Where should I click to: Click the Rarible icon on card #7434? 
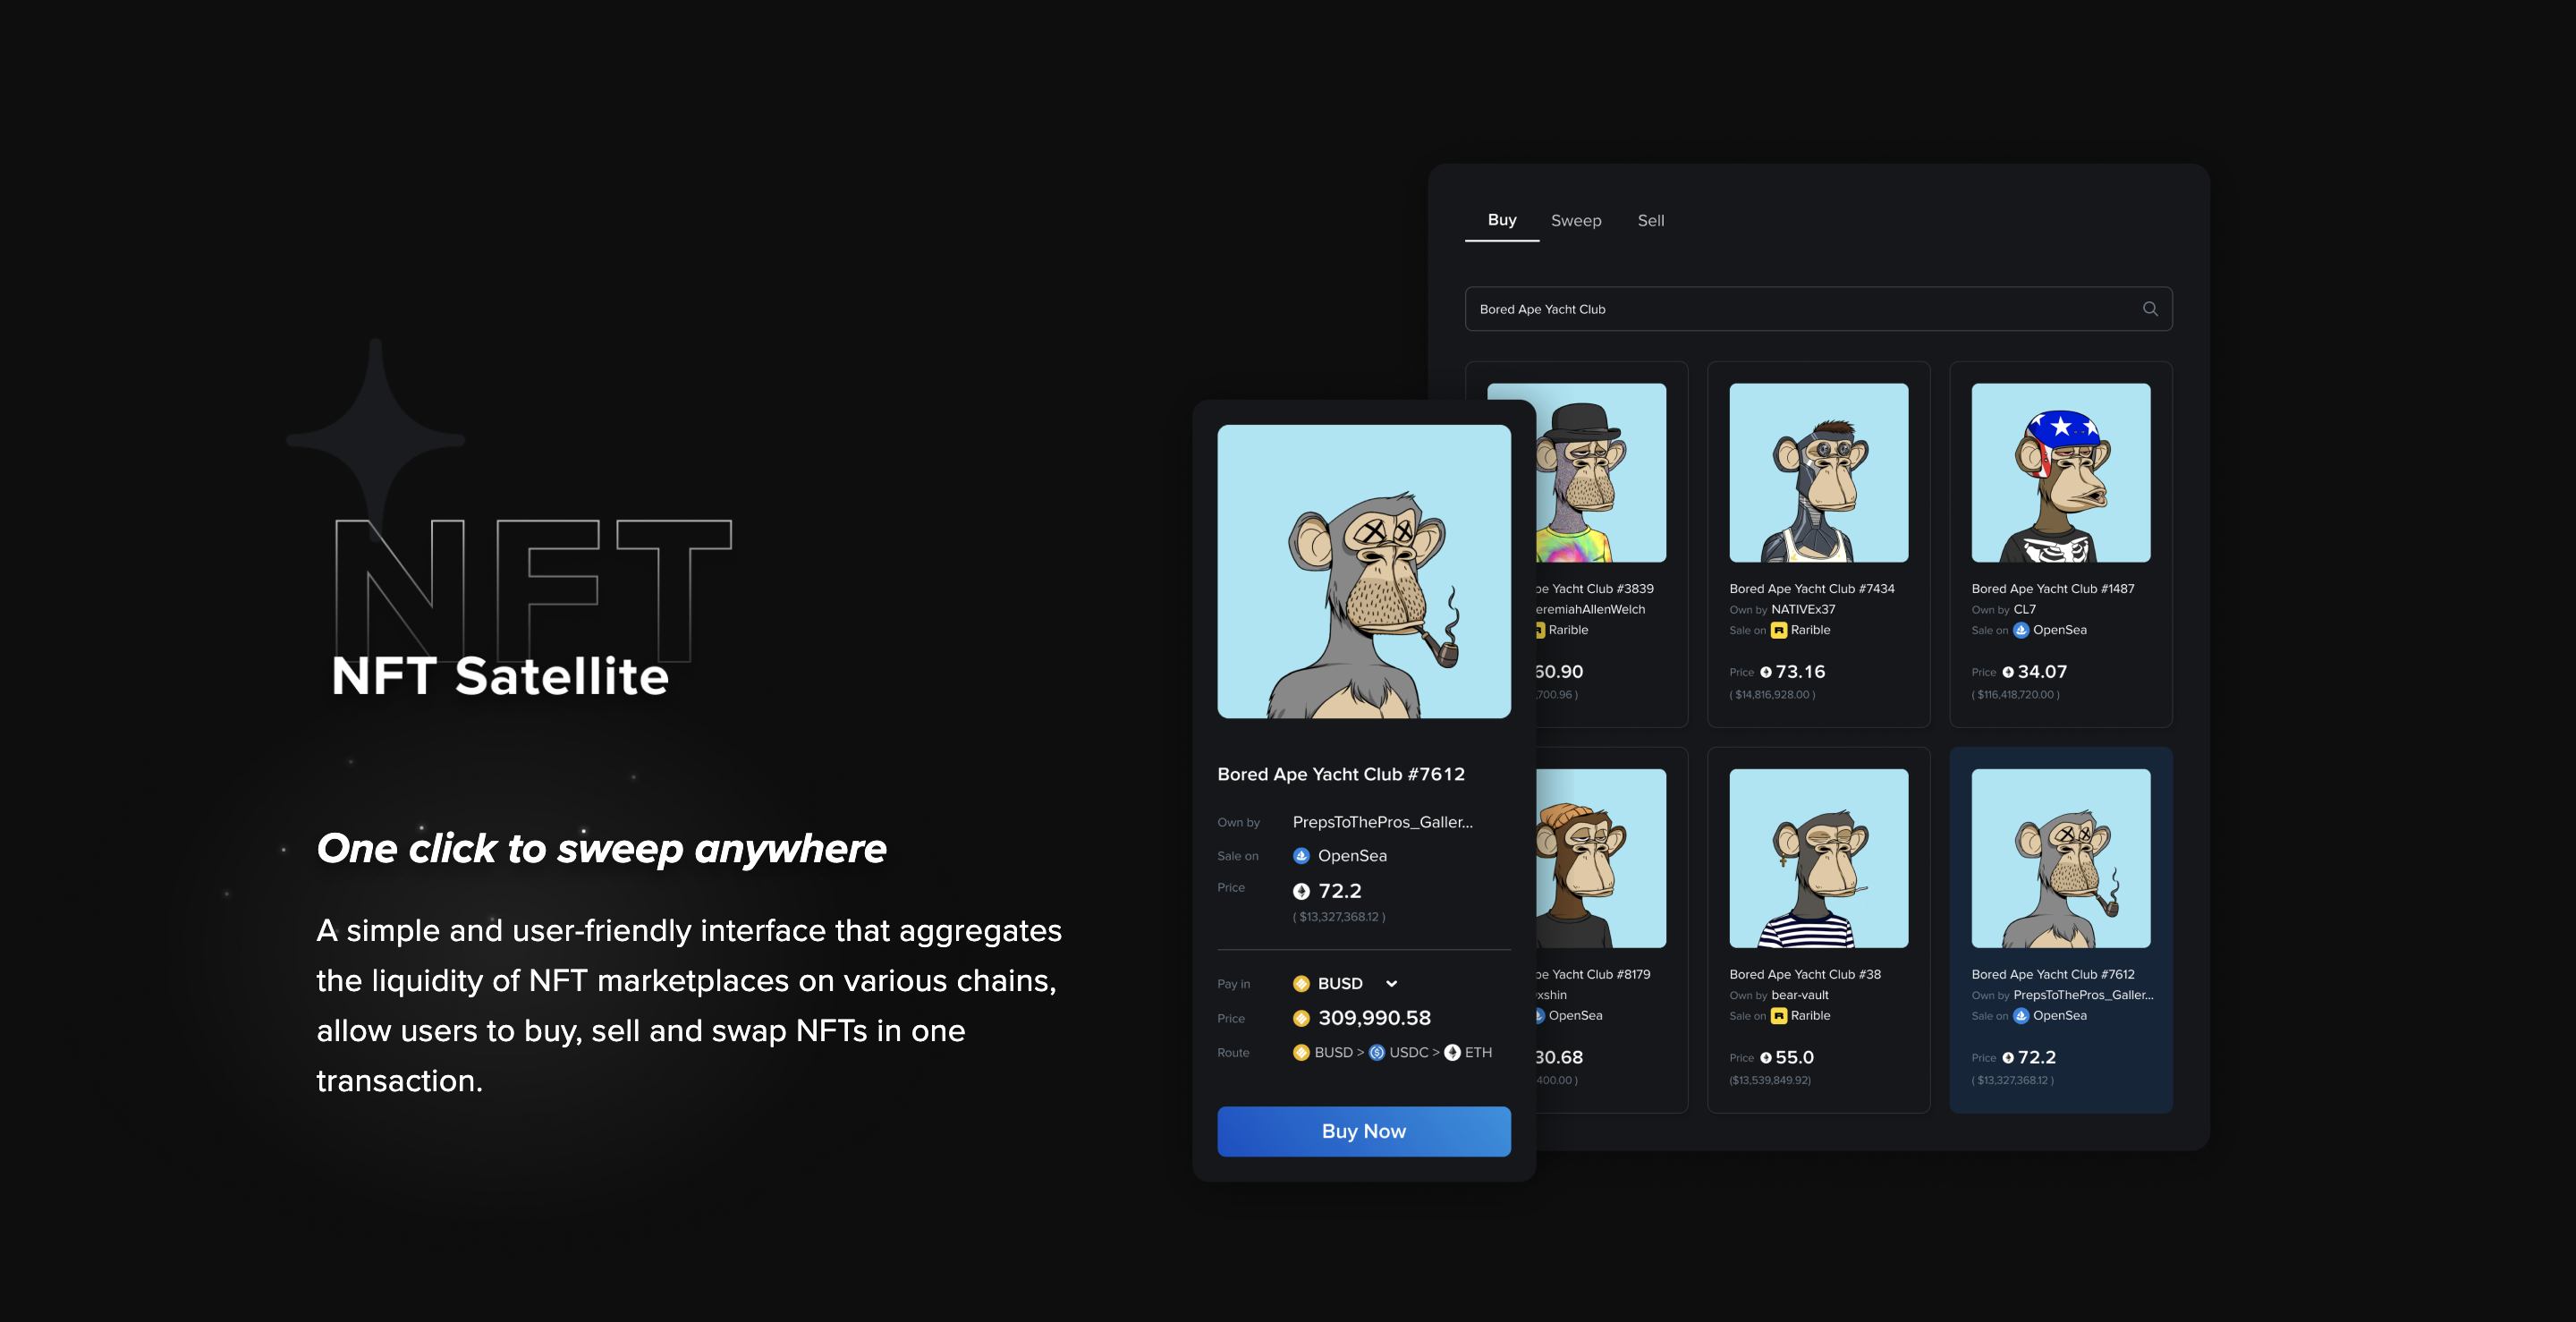pos(1778,630)
